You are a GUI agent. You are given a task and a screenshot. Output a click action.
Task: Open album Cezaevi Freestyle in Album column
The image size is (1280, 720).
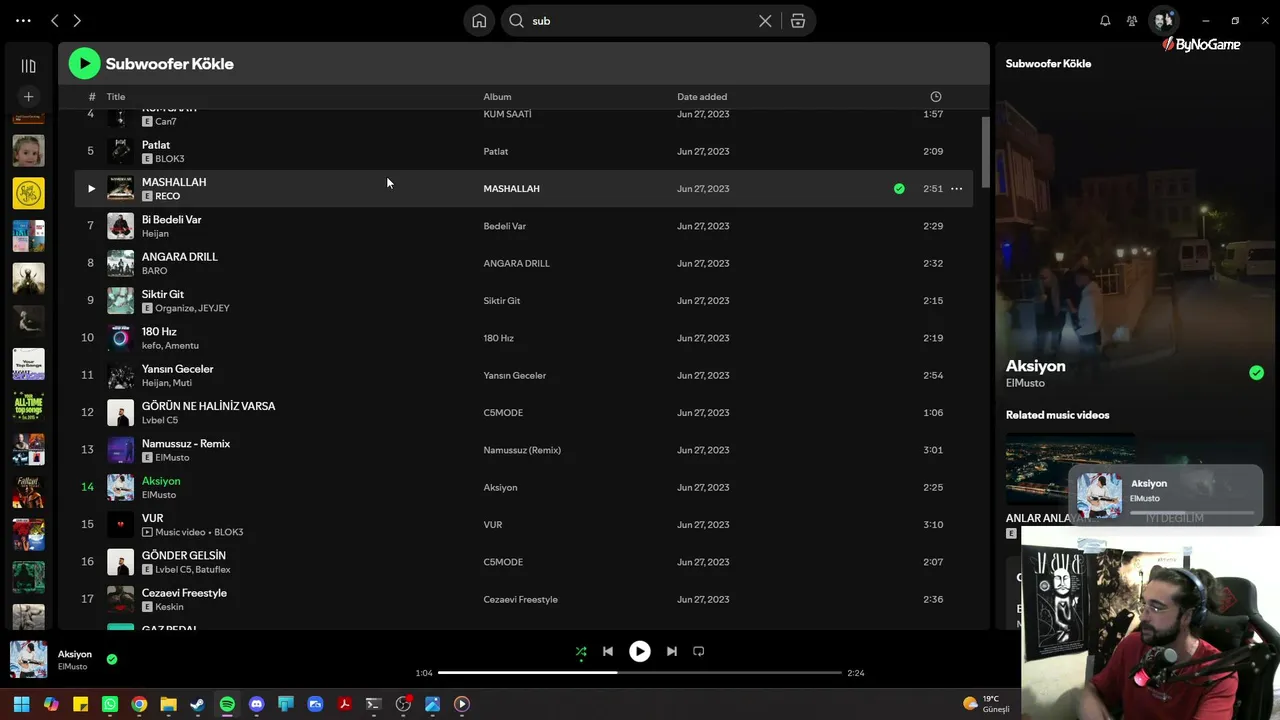[x=520, y=599]
